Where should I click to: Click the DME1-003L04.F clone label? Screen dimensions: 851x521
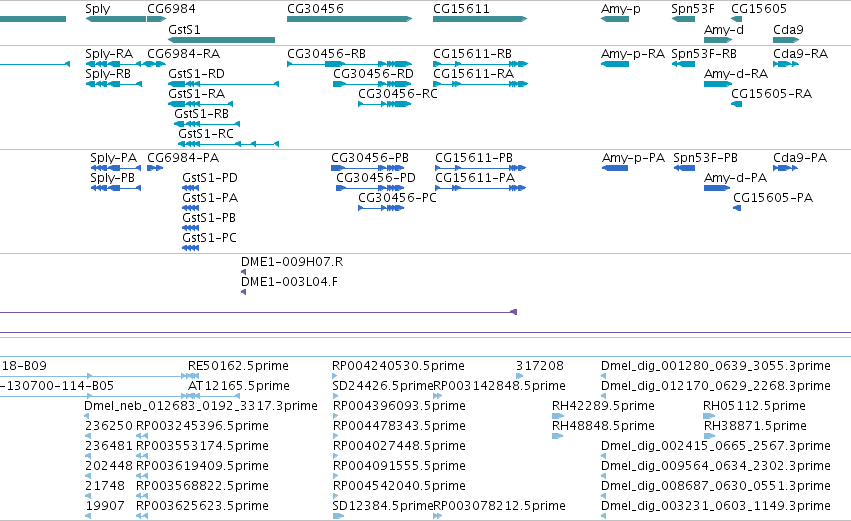click(289, 282)
